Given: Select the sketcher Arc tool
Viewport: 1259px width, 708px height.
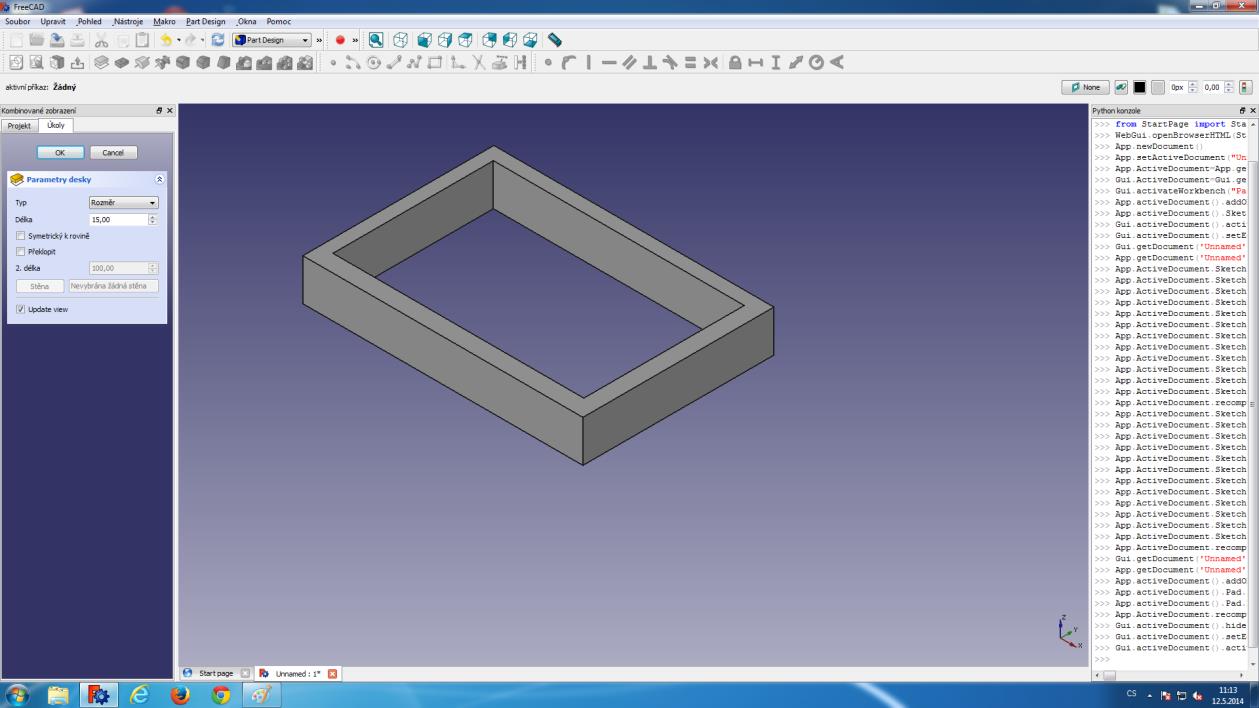Looking at the screenshot, I should [353, 62].
